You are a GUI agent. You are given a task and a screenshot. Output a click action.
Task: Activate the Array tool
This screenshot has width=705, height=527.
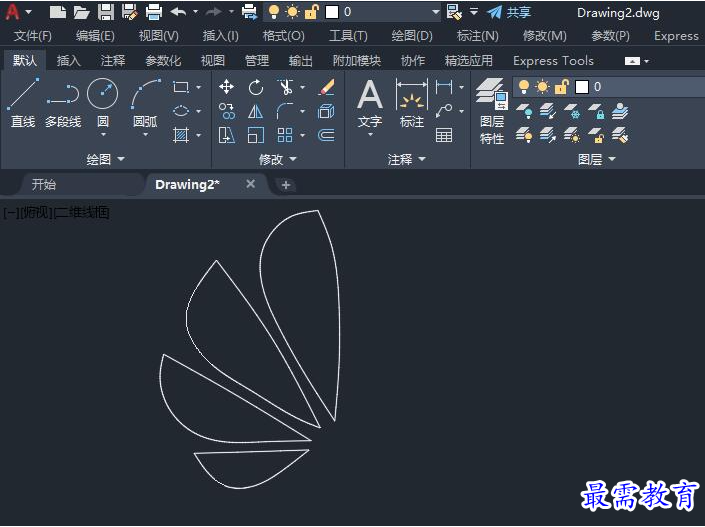click(285, 135)
